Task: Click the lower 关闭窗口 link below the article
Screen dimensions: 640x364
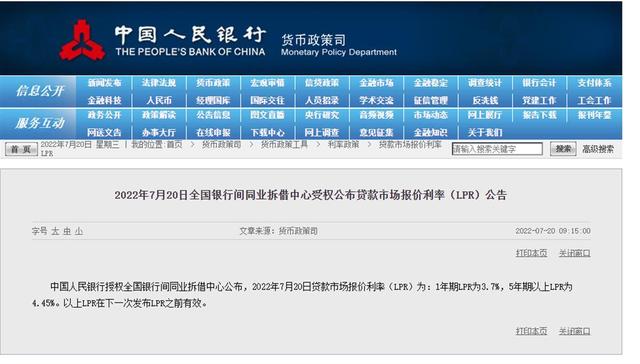Action: [574, 331]
